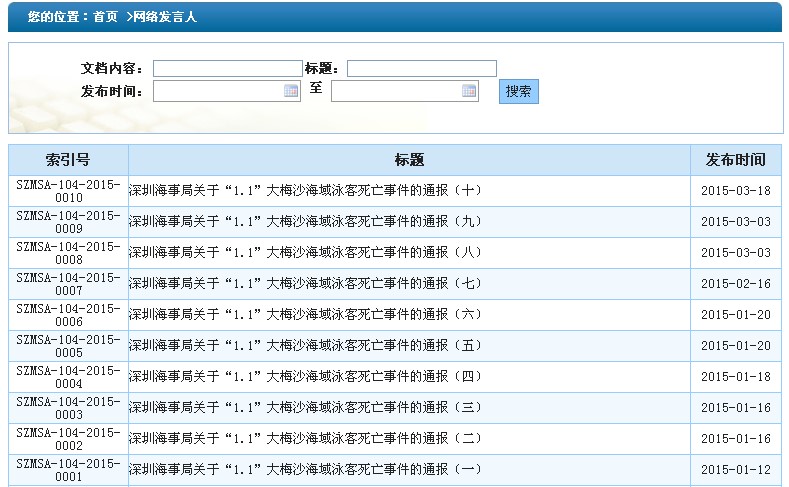Select index number SZMSA-104-2015-0004
Screen dimensions: 789x487
pos(68,377)
